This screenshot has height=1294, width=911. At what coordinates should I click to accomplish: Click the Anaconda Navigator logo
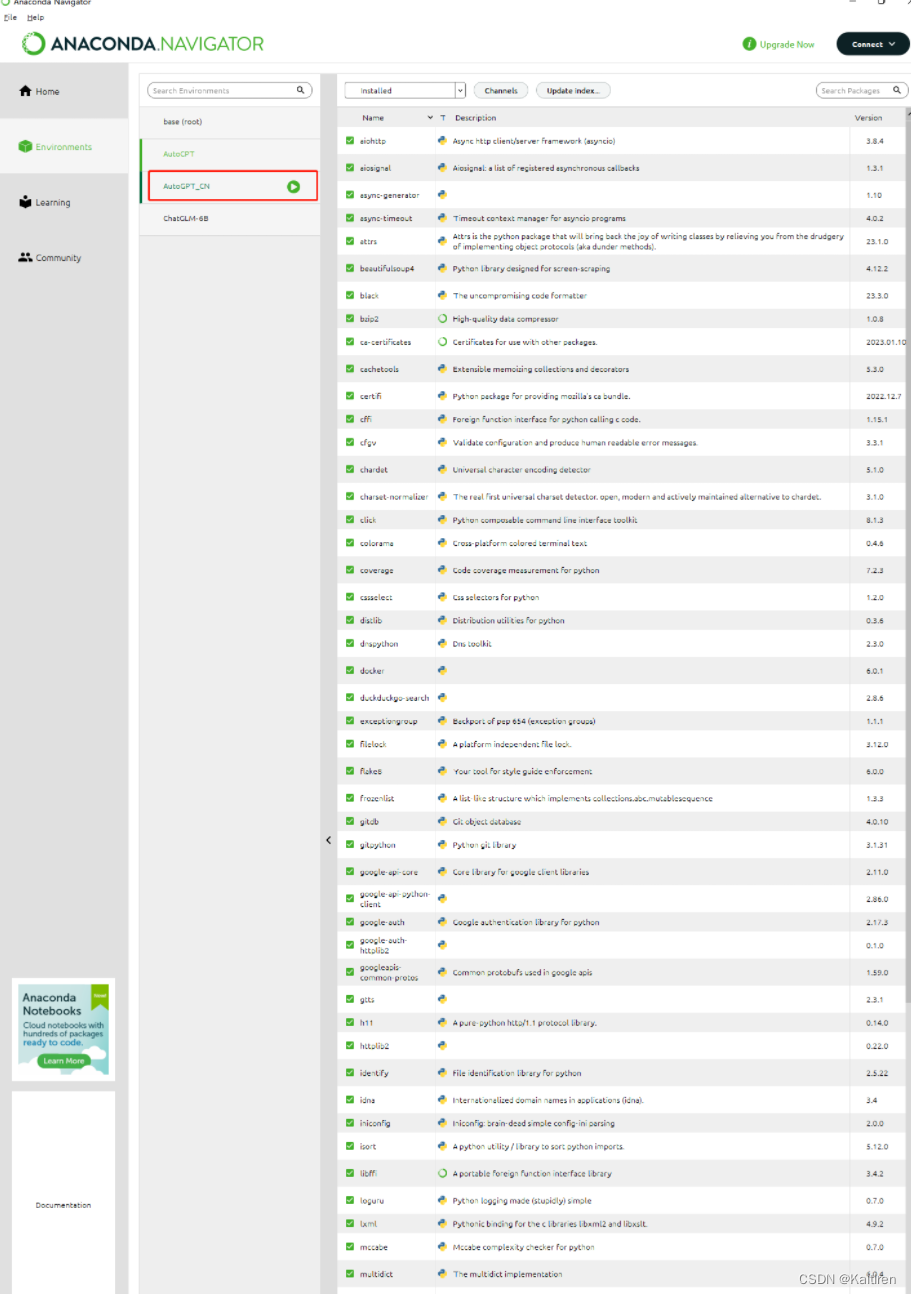coord(144,43)
